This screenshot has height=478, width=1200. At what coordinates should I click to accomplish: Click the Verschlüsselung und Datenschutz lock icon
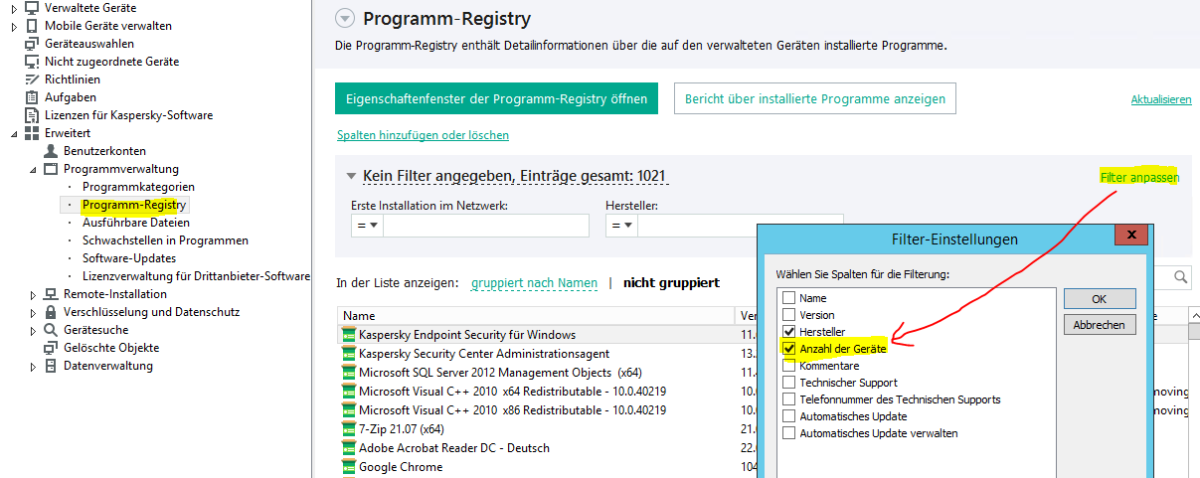[x=51, y=312]
